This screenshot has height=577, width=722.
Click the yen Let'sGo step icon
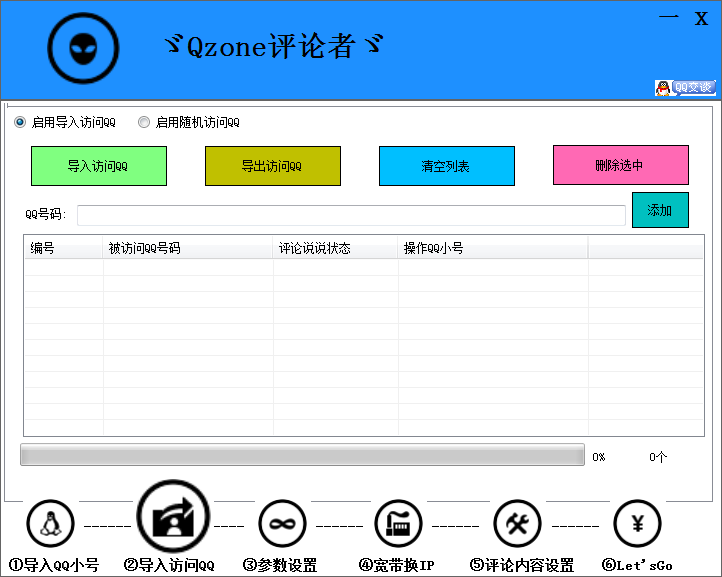638,524
